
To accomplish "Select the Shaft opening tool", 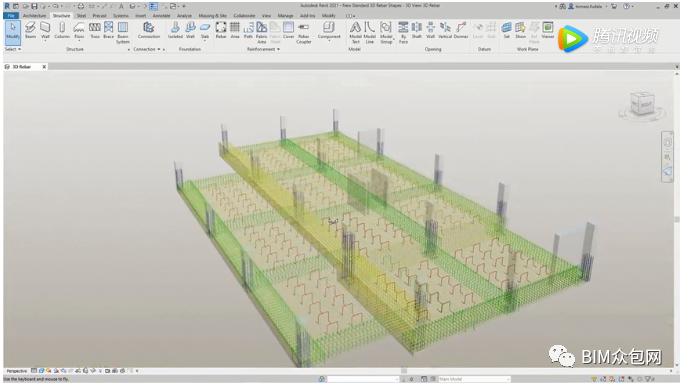I will tap(417, 31).
